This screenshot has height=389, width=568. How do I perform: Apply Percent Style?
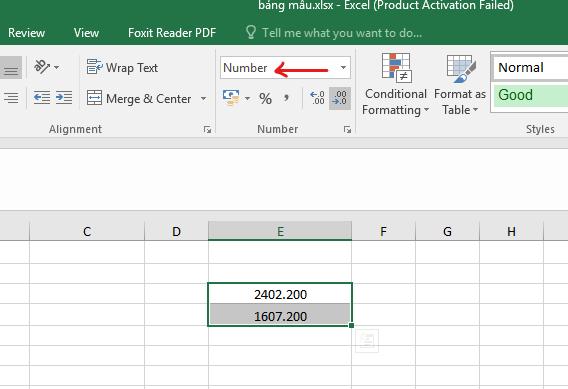click(265, 98)
